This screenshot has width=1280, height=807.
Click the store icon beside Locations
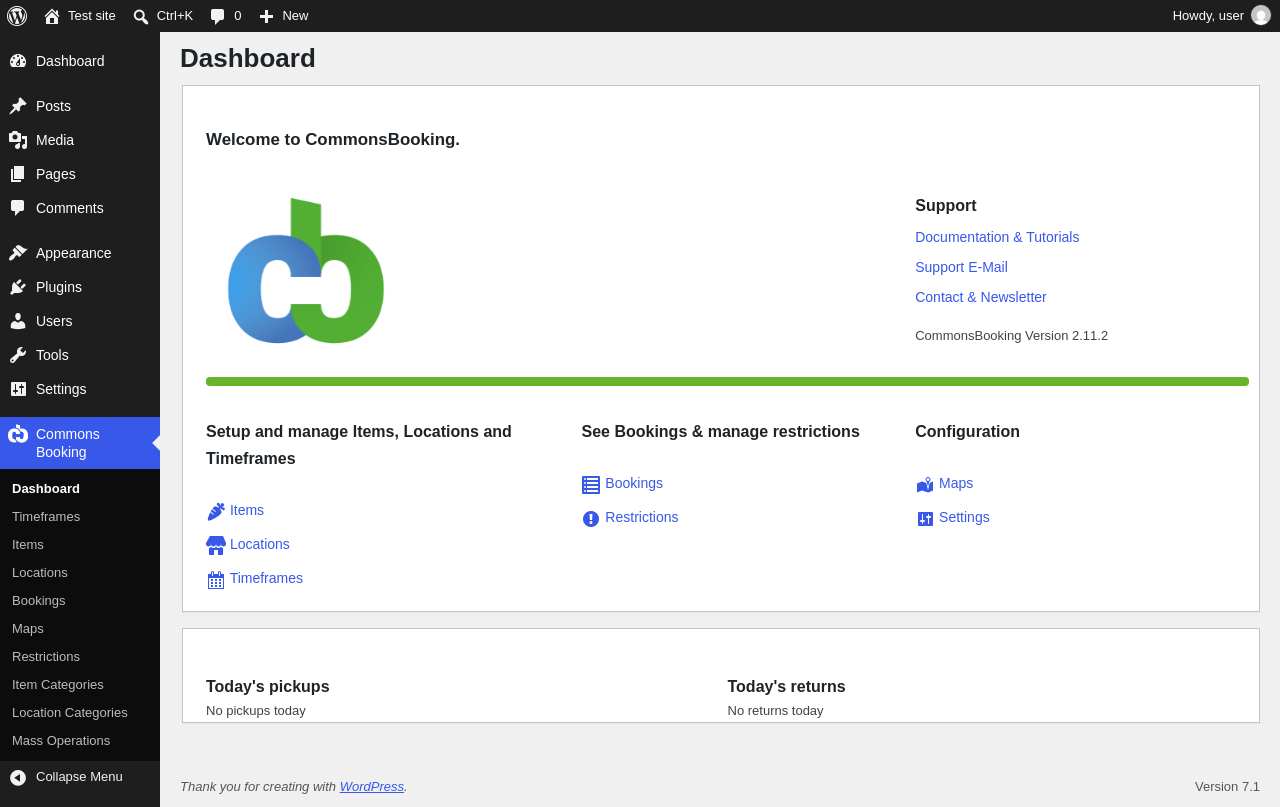tap(216, 545)
